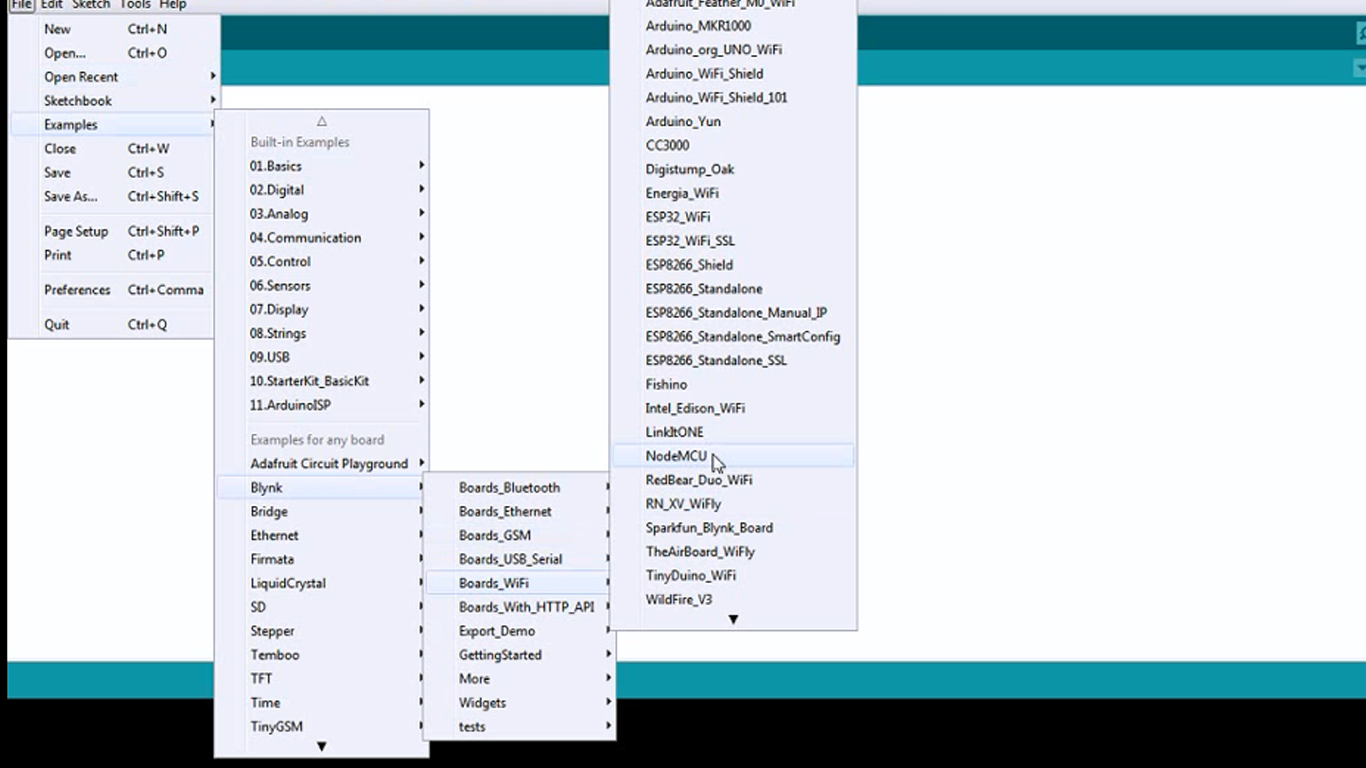Select Boards_WiFi submenu
The height and width of the screenshot is (768, 1366).
click(520, 584)
